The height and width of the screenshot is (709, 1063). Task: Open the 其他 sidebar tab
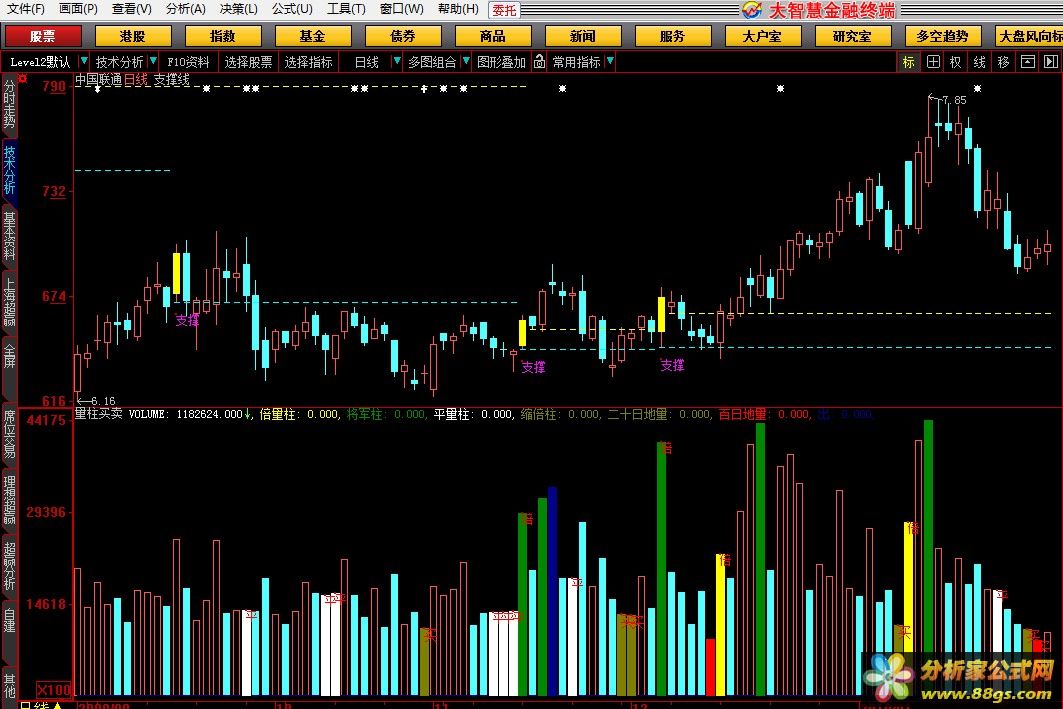9,685
